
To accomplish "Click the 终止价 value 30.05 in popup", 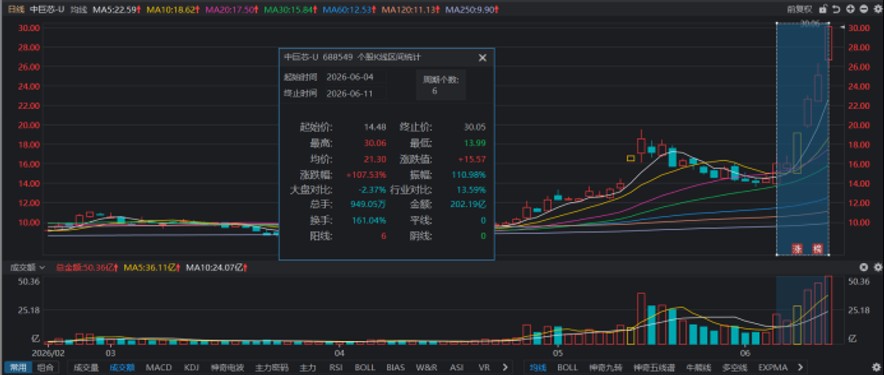I will coord(474,127).
